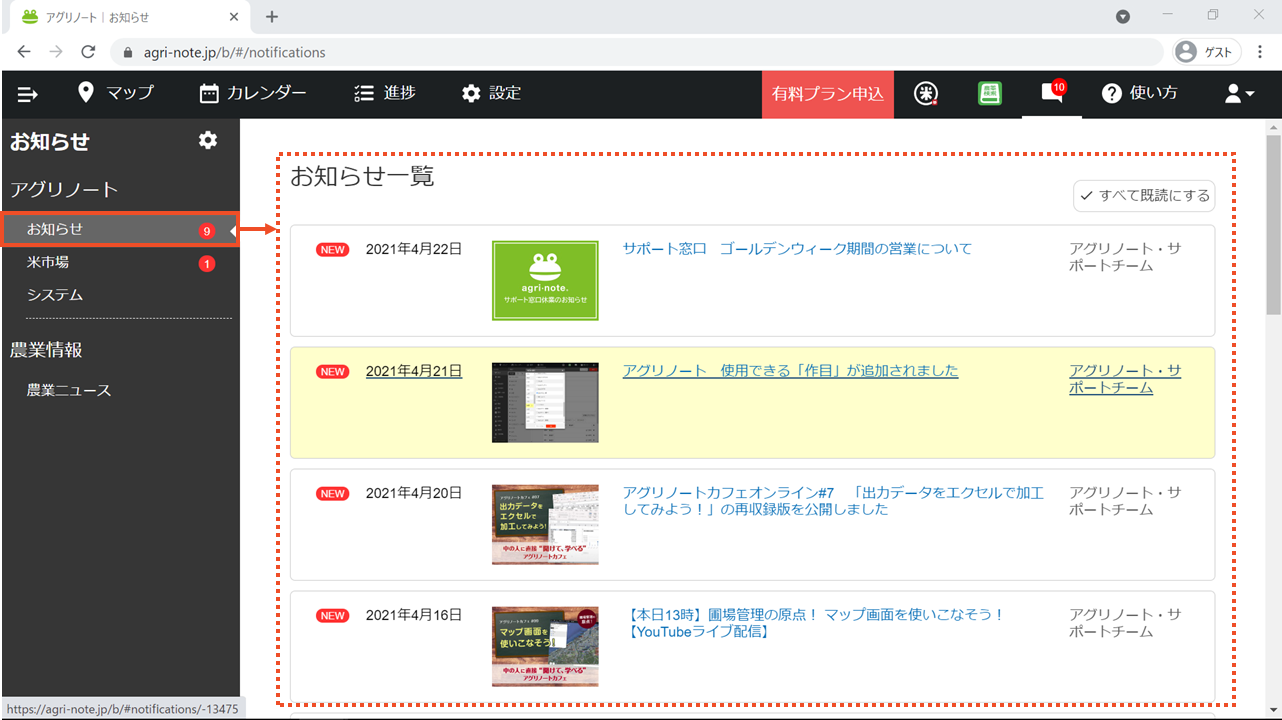
Task: Click the date 2021年4月21日
Action: pos(414,371)
